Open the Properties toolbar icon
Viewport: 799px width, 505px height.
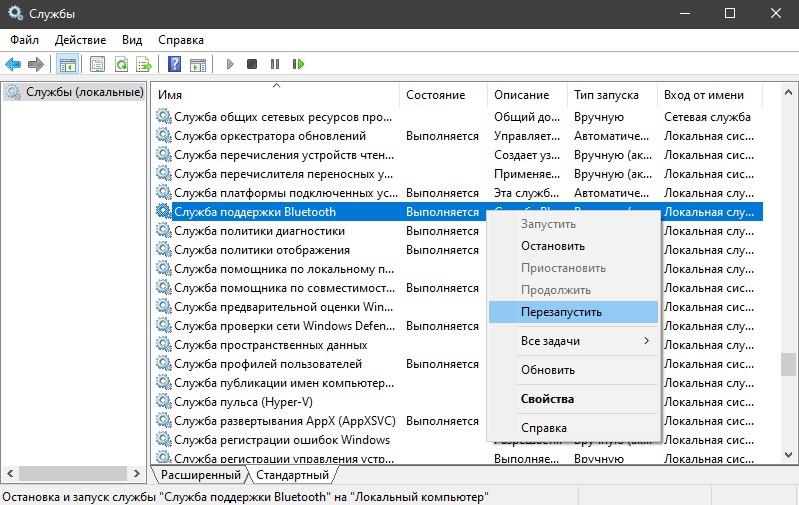pos(97,64)
